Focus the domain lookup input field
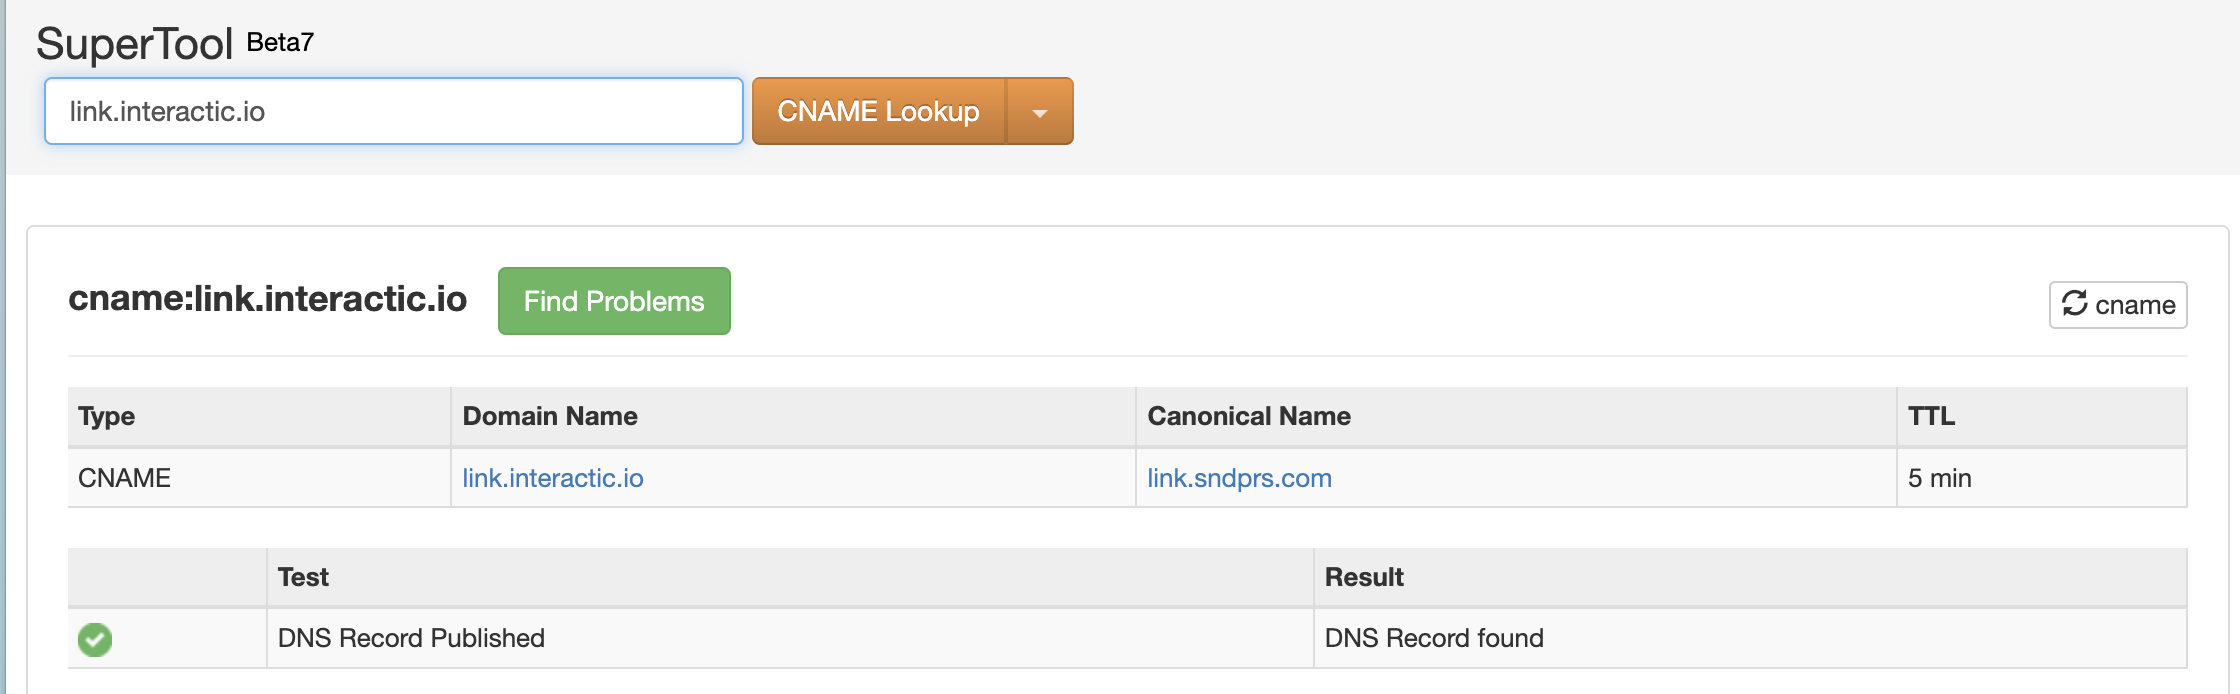 pos(393,112)
